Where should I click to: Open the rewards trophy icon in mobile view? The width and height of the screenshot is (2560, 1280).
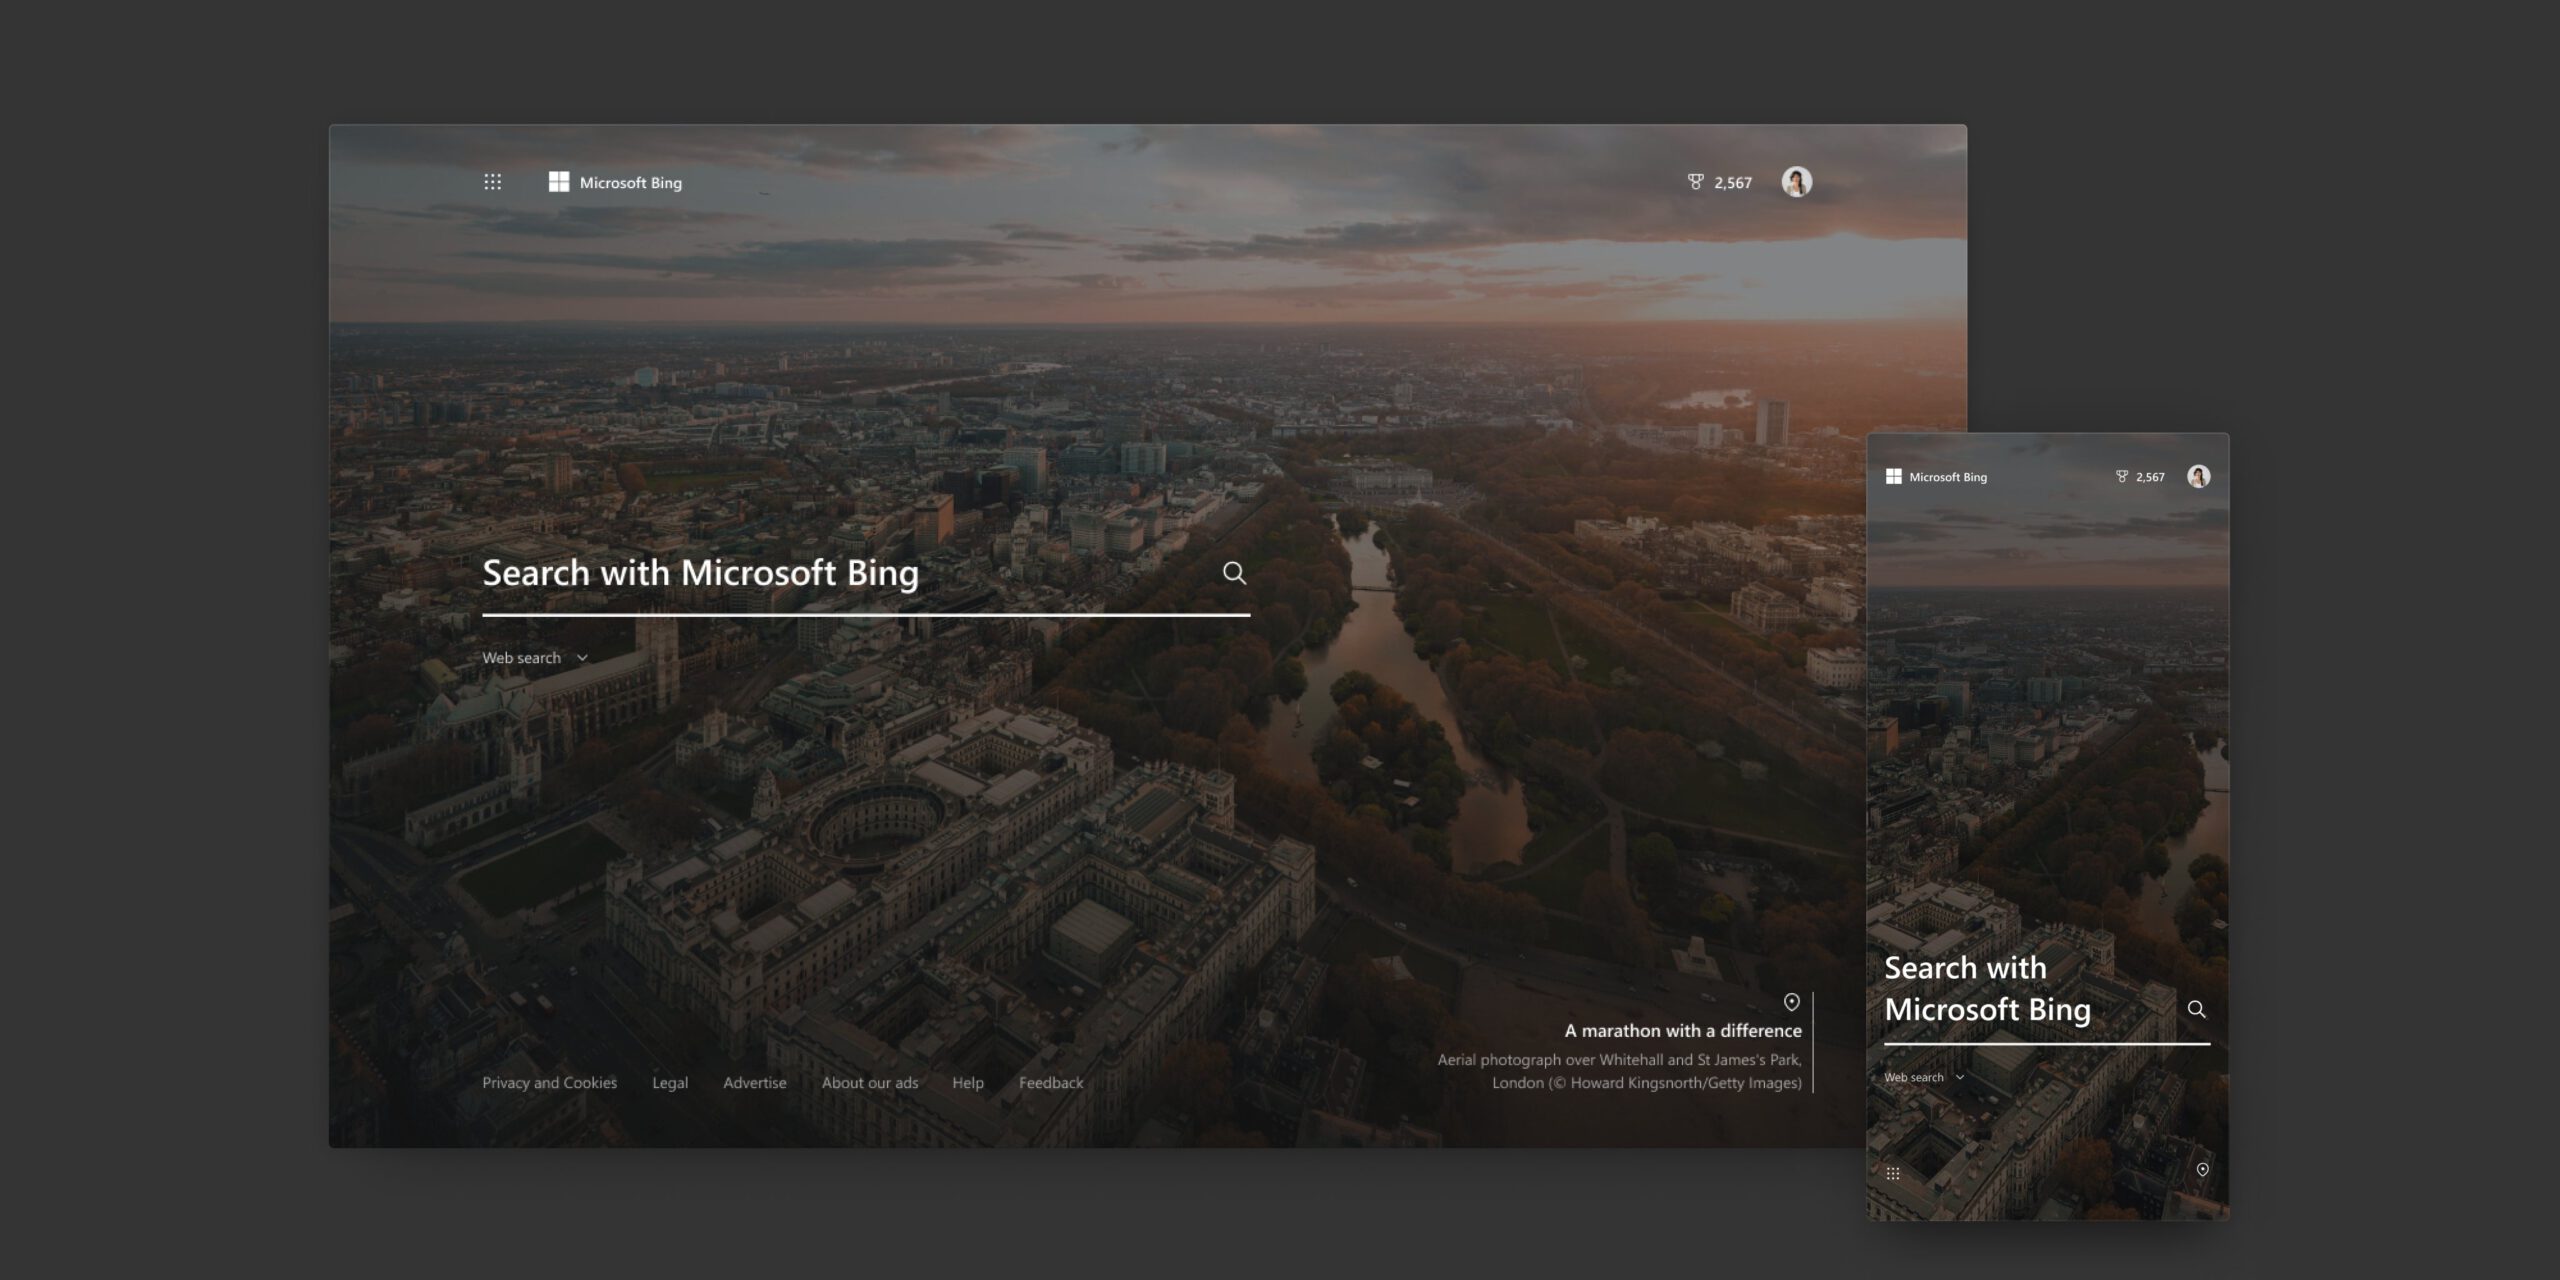click(x=2122, y=477)
